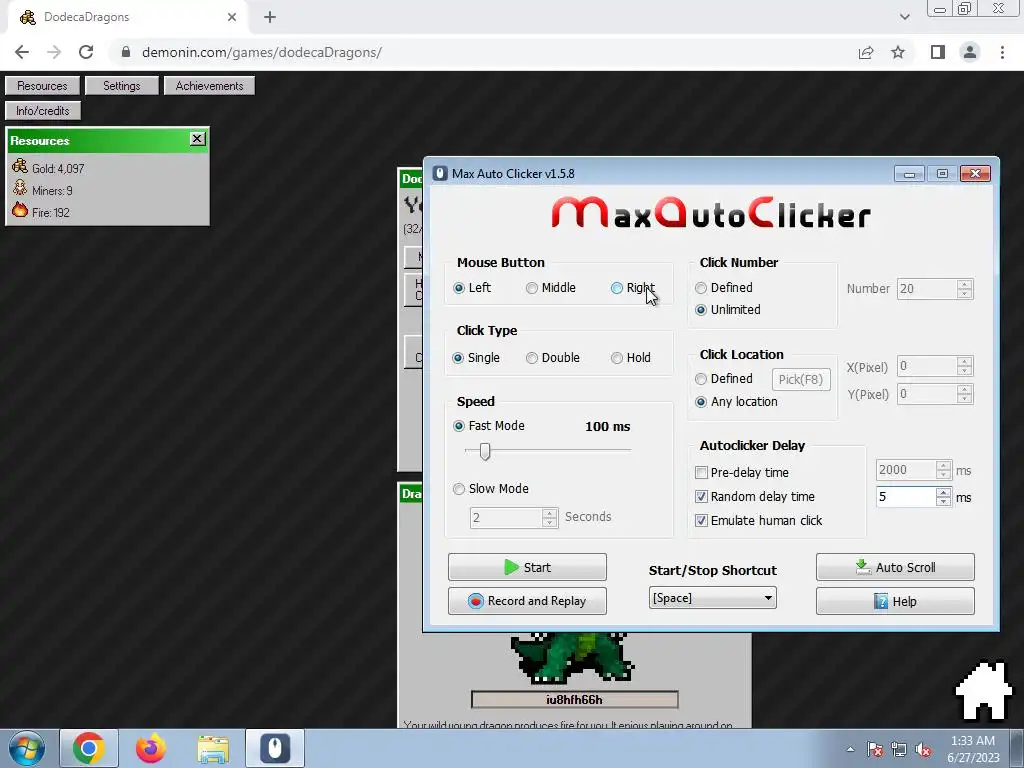
Task: Close the Resources panel
Action: pyautogui.click(x=197, y=138)
